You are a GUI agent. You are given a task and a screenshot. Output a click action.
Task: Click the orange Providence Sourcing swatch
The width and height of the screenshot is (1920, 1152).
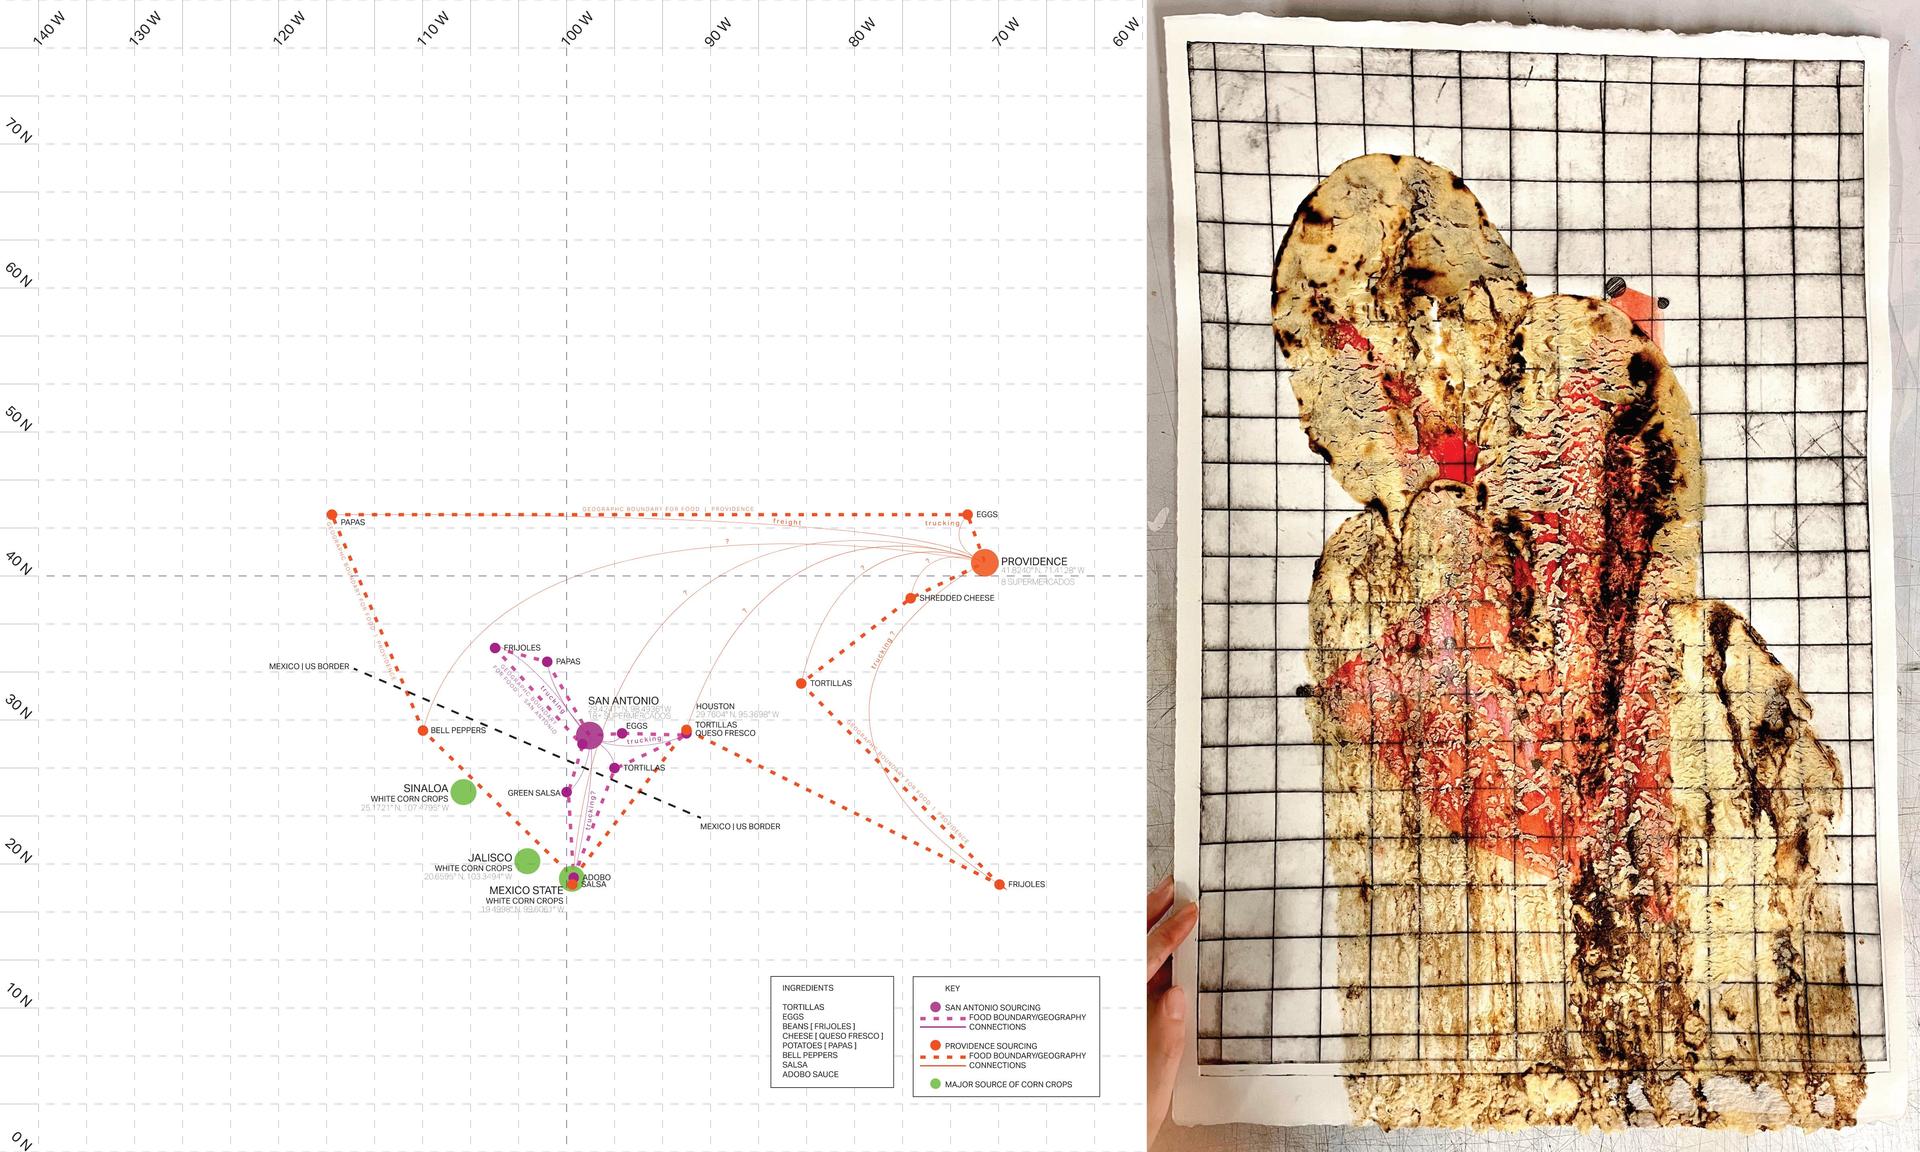(935, 1046)
